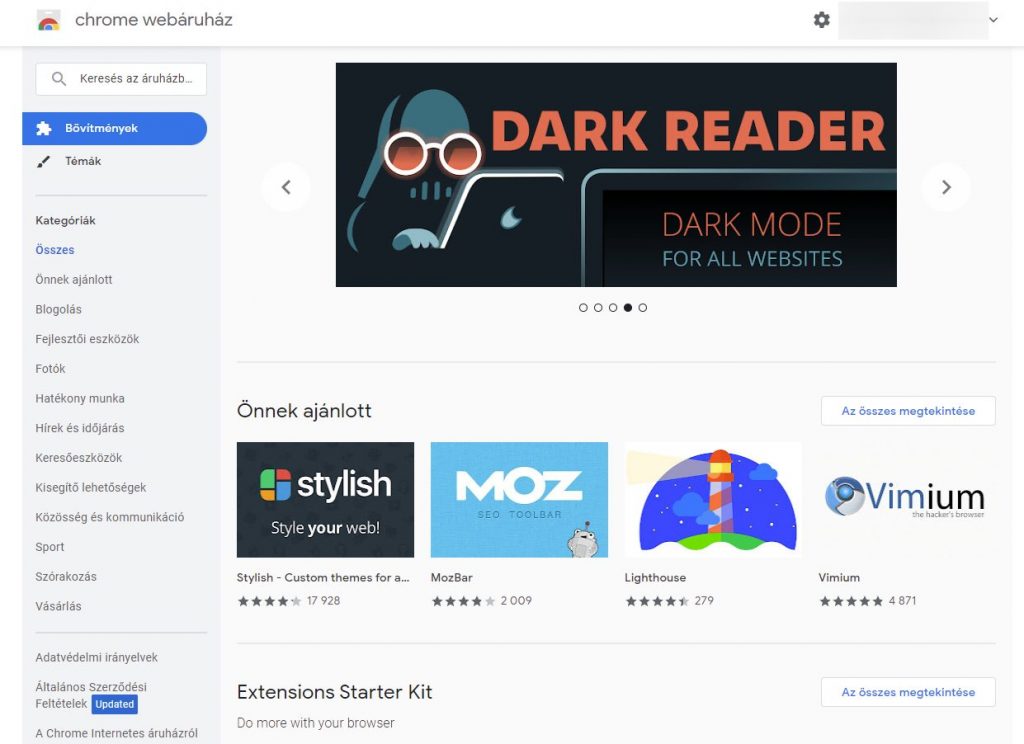The width and height of the screenshot is (1024, 744).
Task: Select the first carousel dot indicator
Action: coord(583,308)
